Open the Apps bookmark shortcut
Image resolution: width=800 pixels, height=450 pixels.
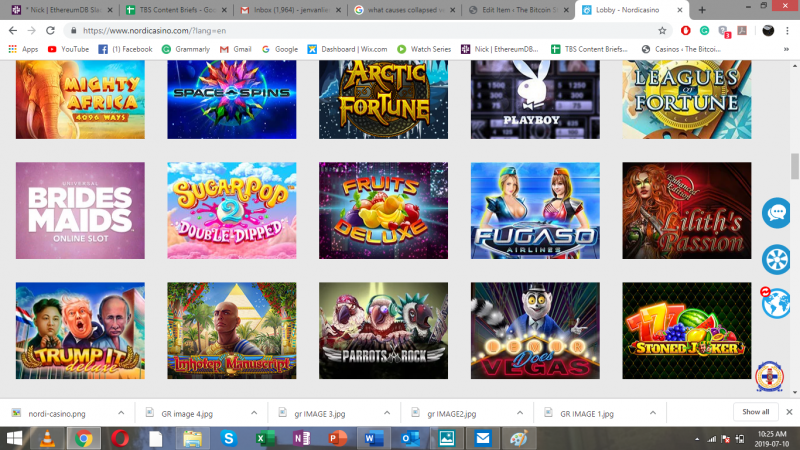click(23, 49)
